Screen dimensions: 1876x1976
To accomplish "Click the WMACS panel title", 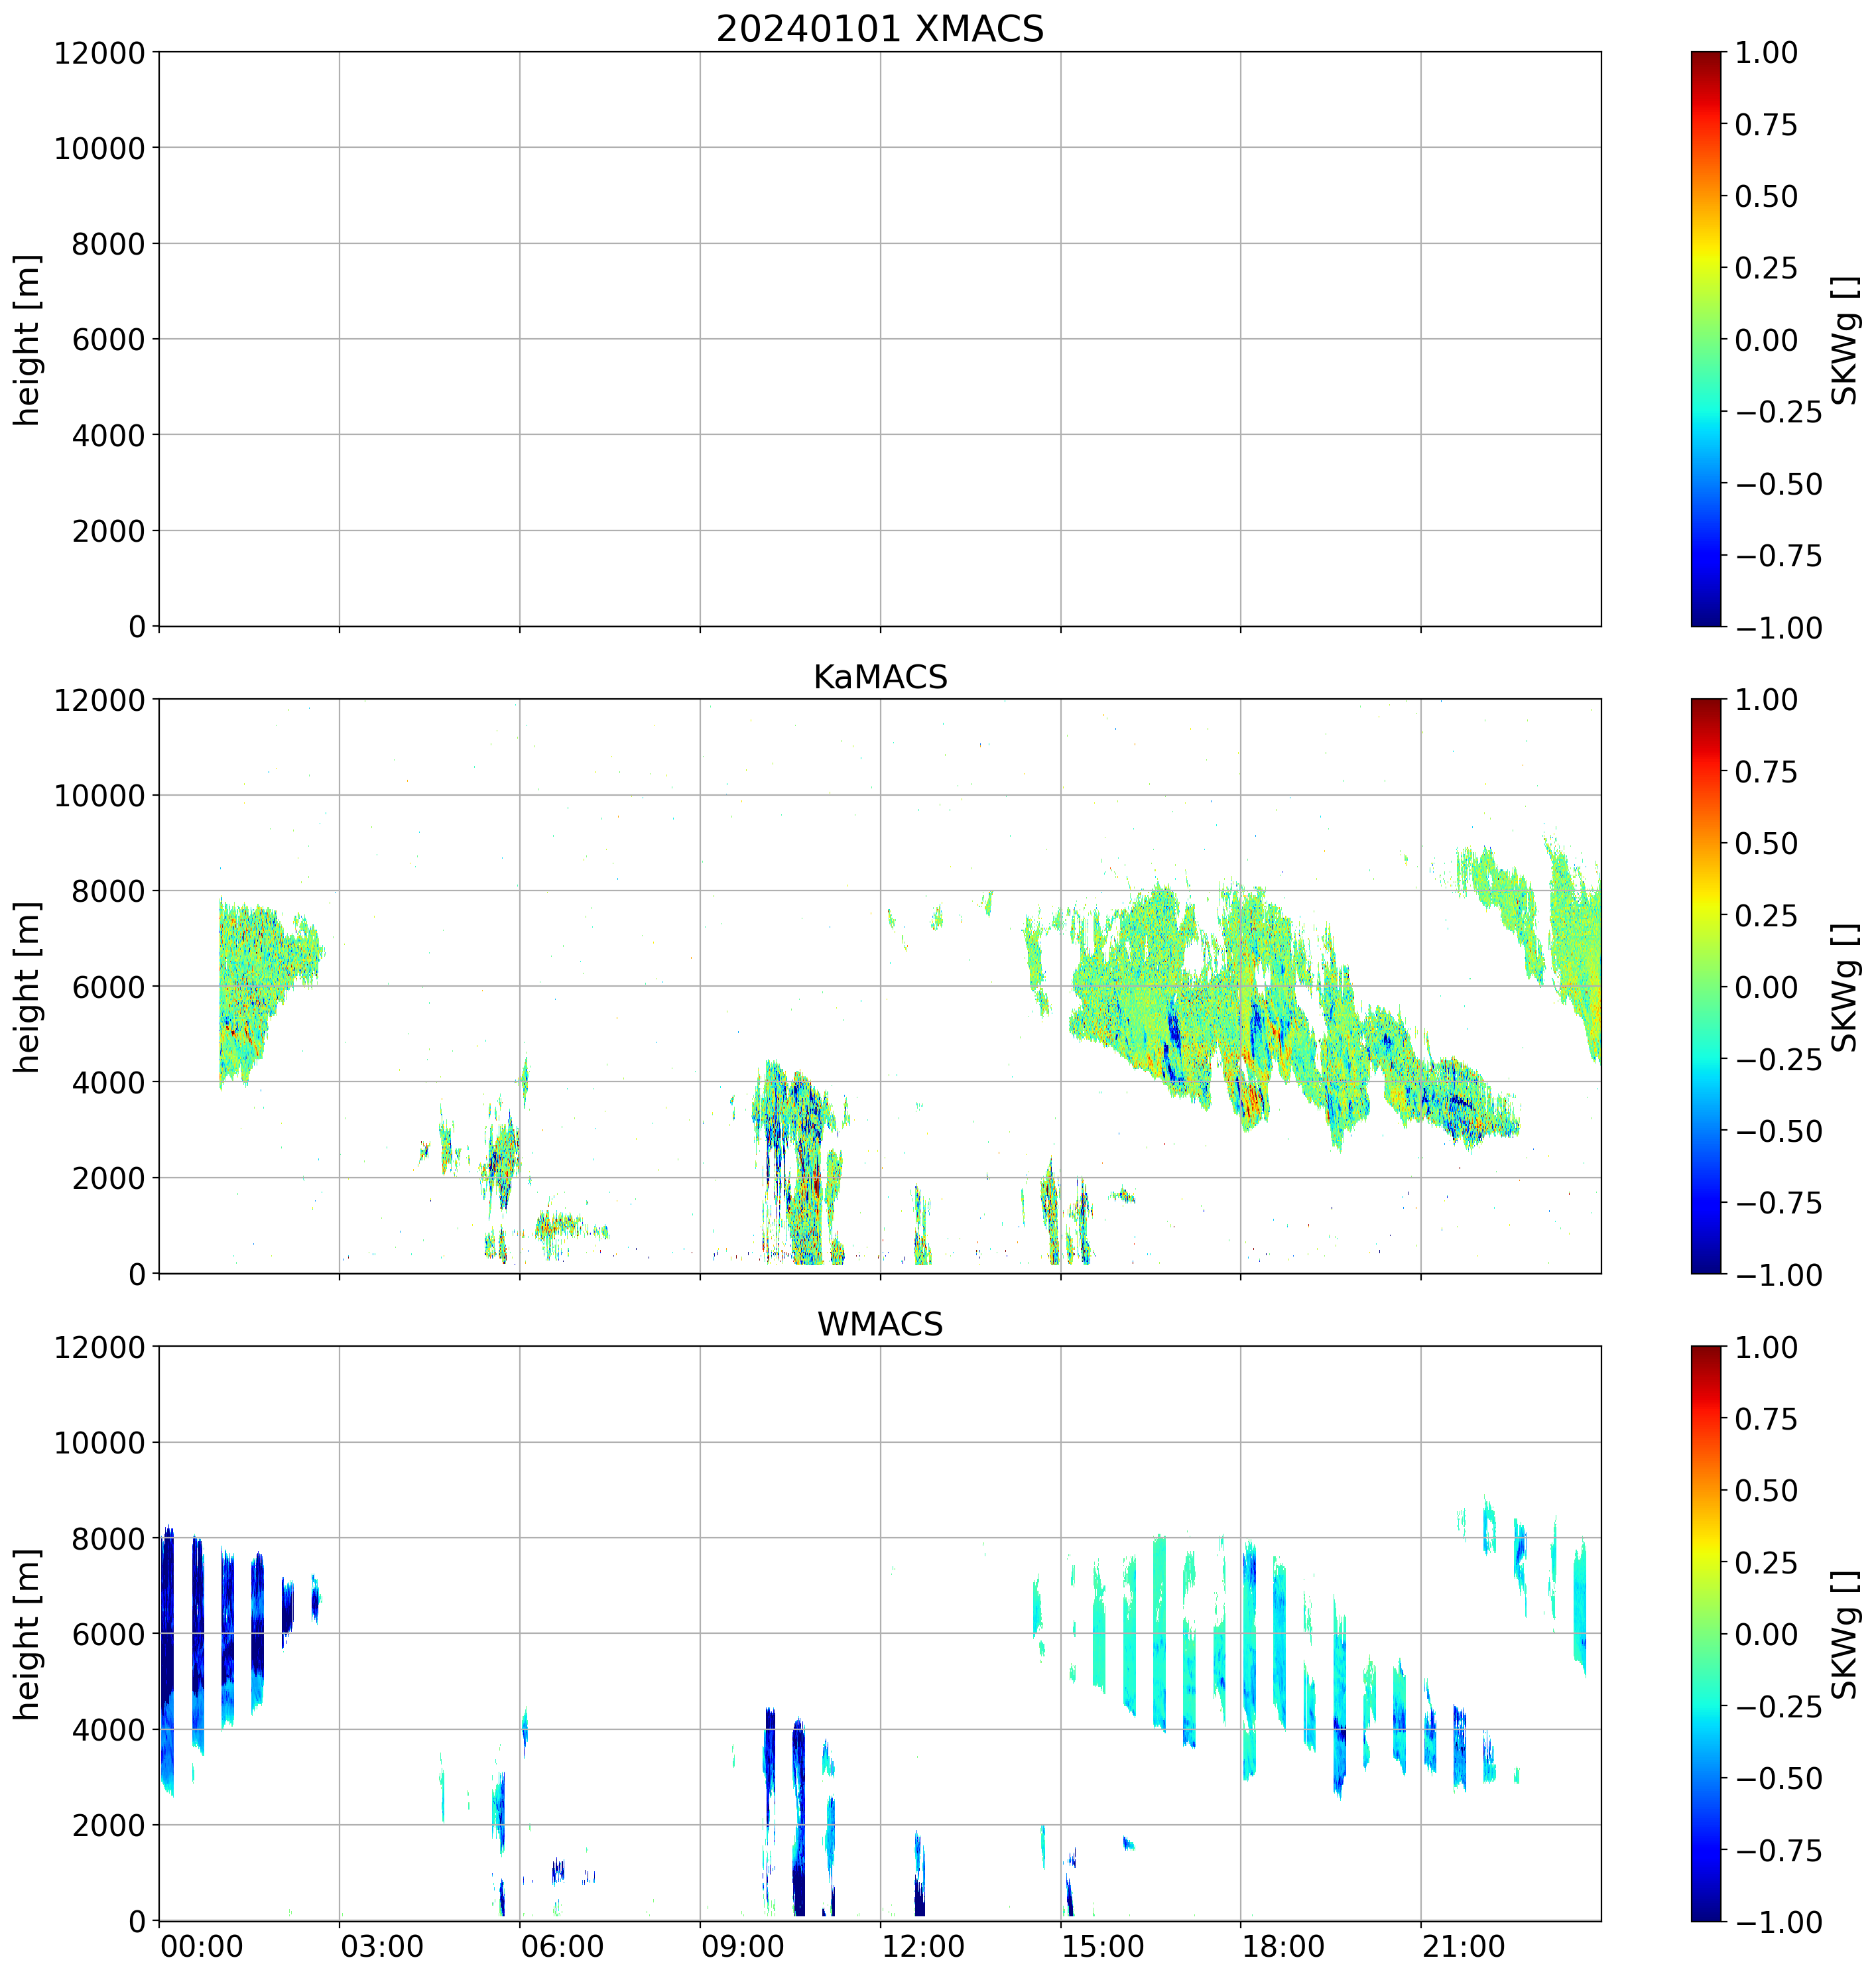I will click(x=879, y=1324).
